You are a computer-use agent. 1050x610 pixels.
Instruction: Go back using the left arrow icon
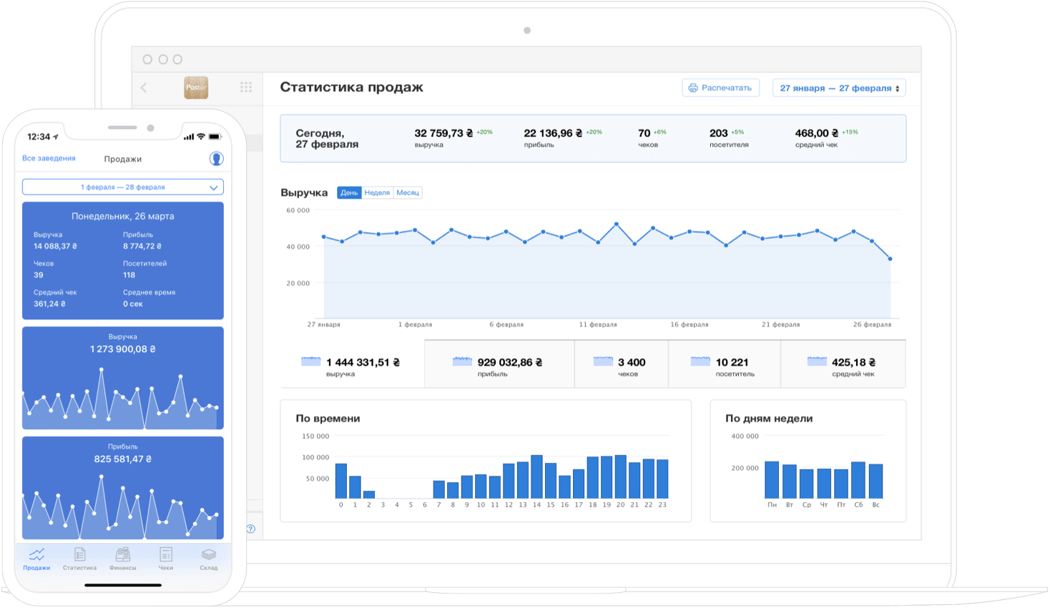pos(144,88)
